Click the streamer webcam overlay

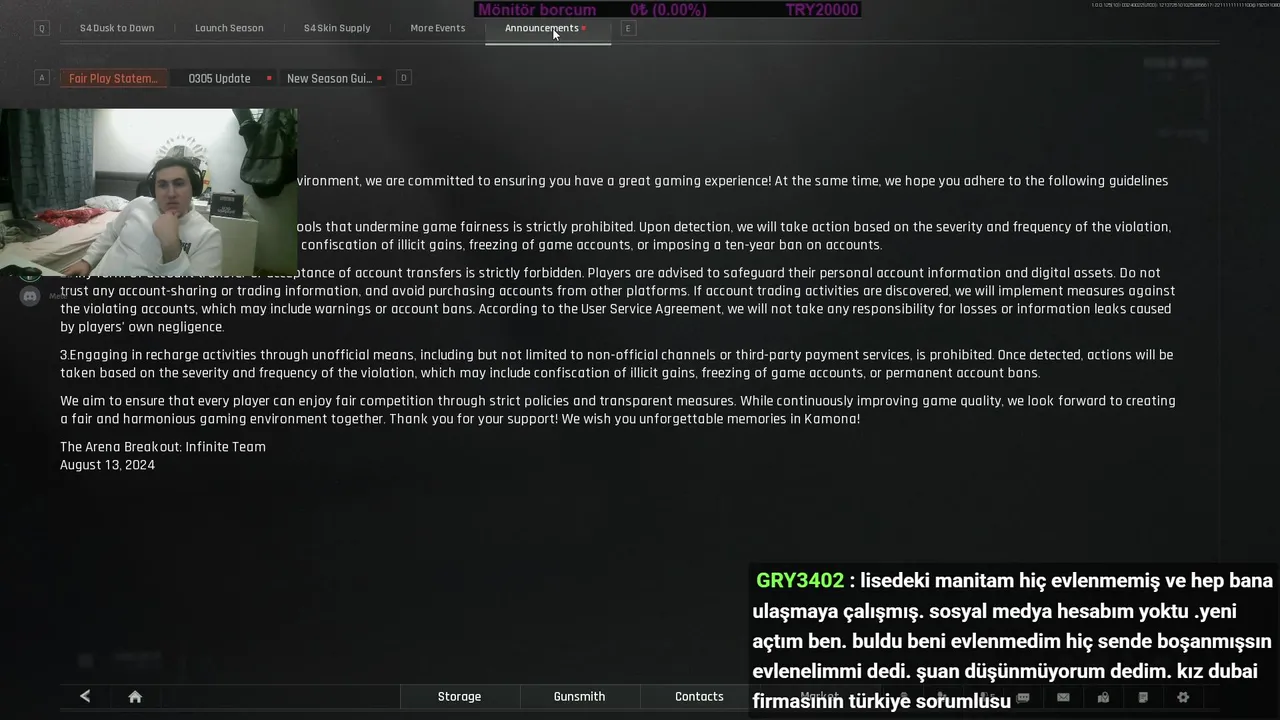click(148, 192)
